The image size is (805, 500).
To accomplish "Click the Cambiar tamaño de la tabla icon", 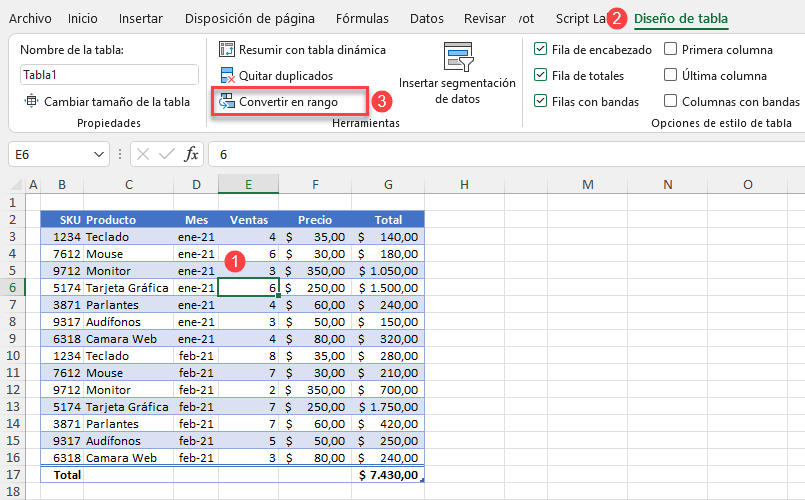I will pos(31,101).
